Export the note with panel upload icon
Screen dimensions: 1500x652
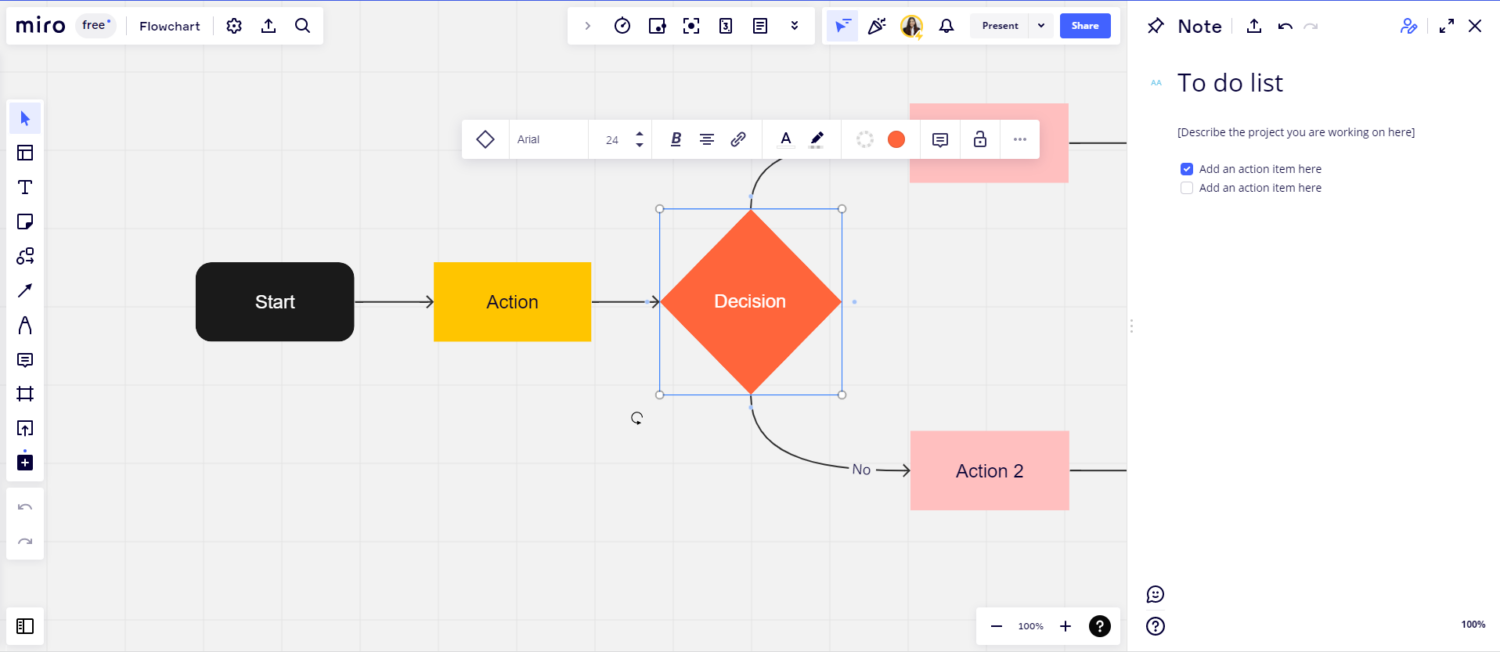pos(1254,26)
